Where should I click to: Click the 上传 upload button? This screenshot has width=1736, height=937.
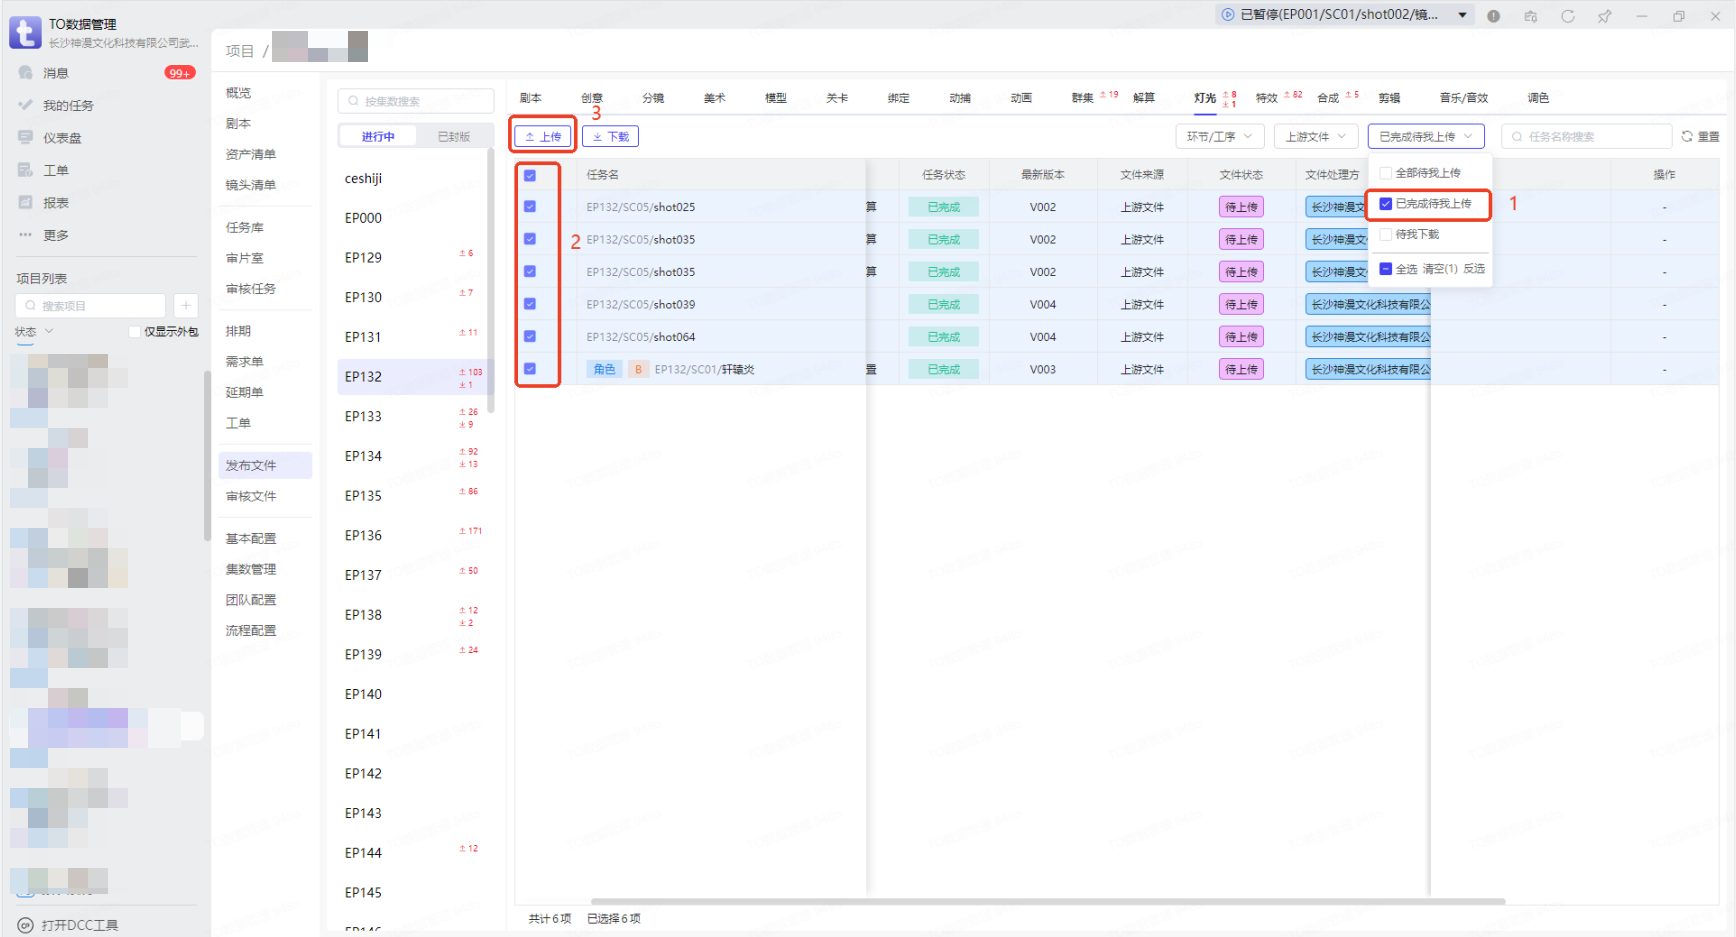(543, 137)
